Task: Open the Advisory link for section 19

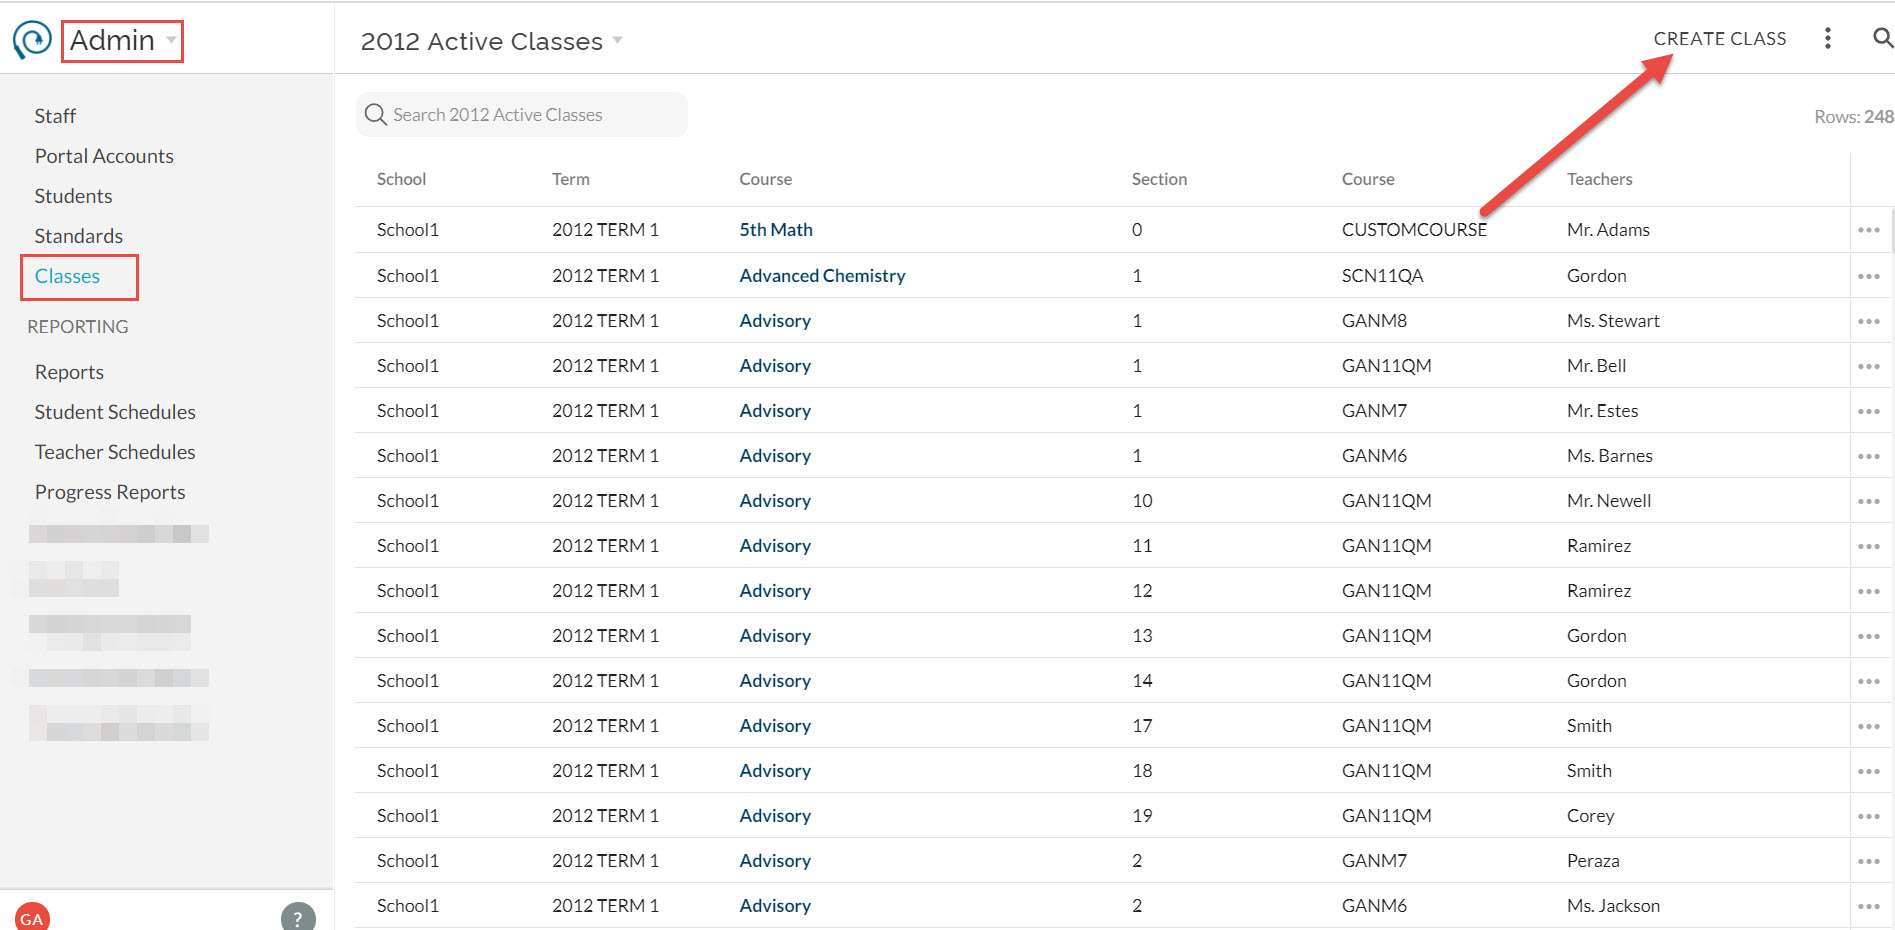Action: [x=775, y=816]
